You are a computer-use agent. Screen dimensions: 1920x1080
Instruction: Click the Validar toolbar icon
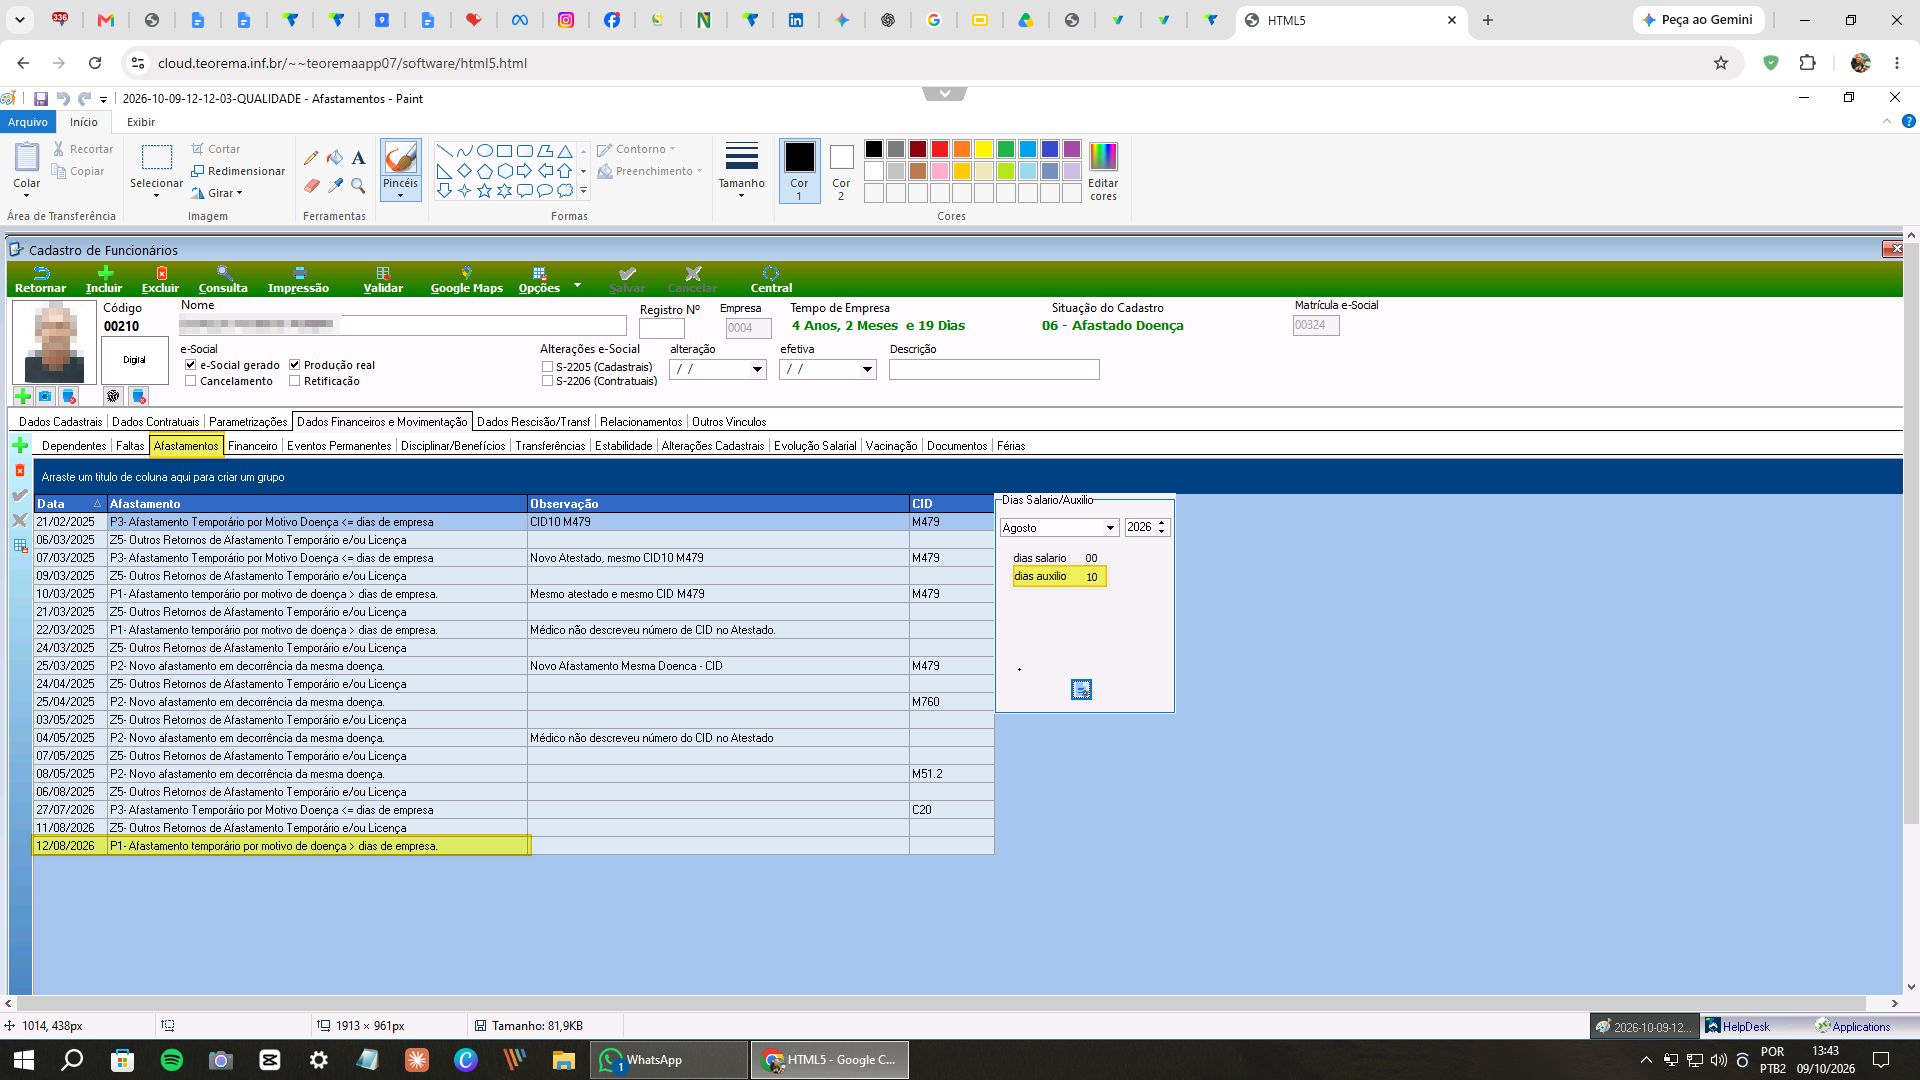(x=383, y=279)
